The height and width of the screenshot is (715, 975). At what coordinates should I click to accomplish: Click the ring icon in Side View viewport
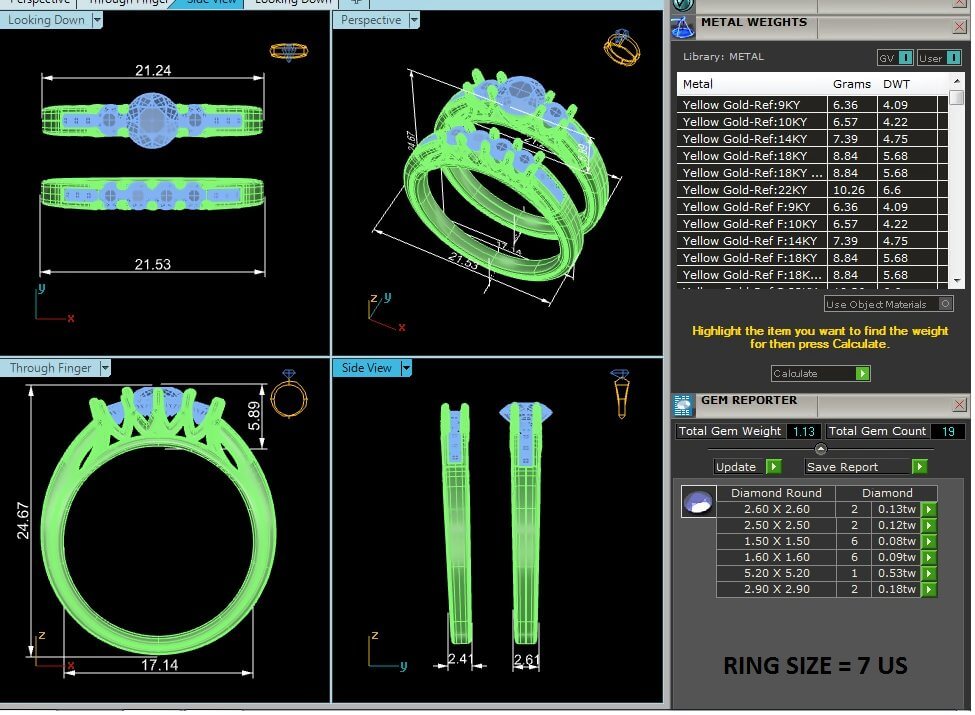coord(621,393)
